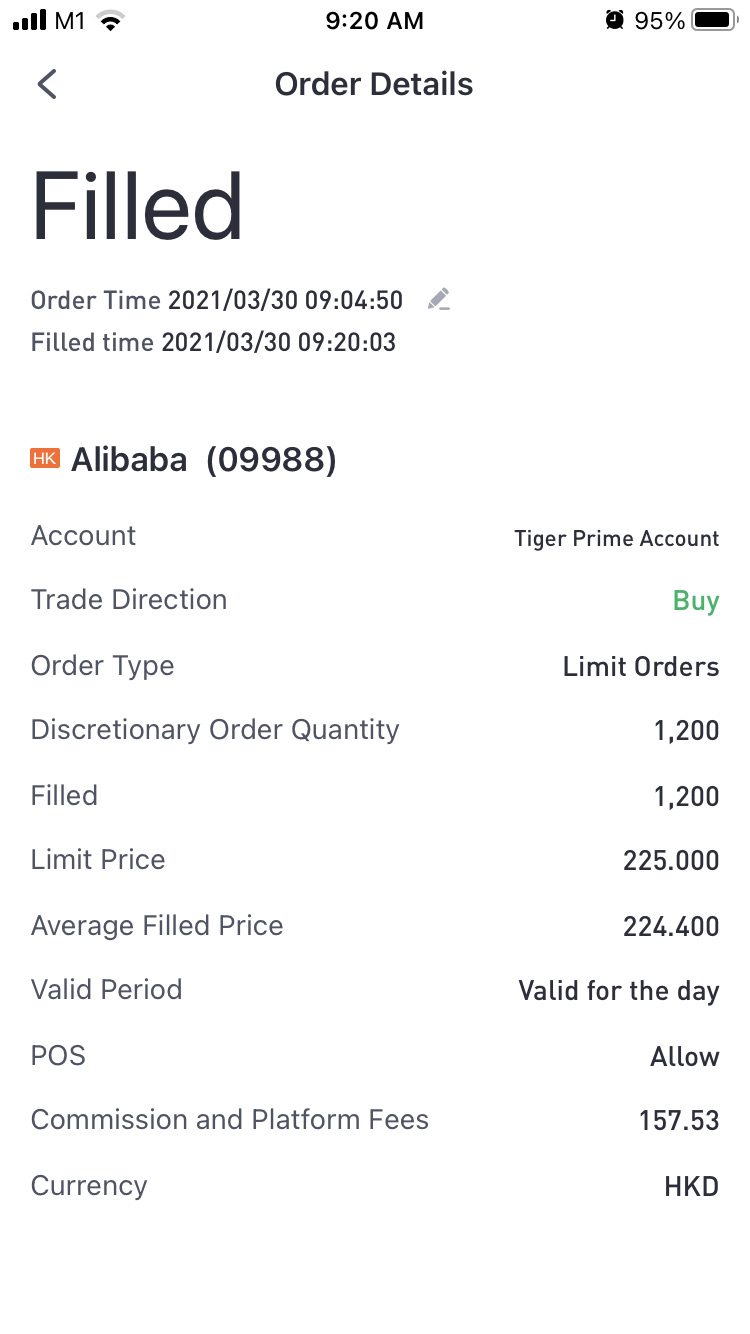The height and width of the screenshot is (1334, 750).
Task: Tap the battery icon in status bar
Action: pyautogui.click(x=714, y=21)
